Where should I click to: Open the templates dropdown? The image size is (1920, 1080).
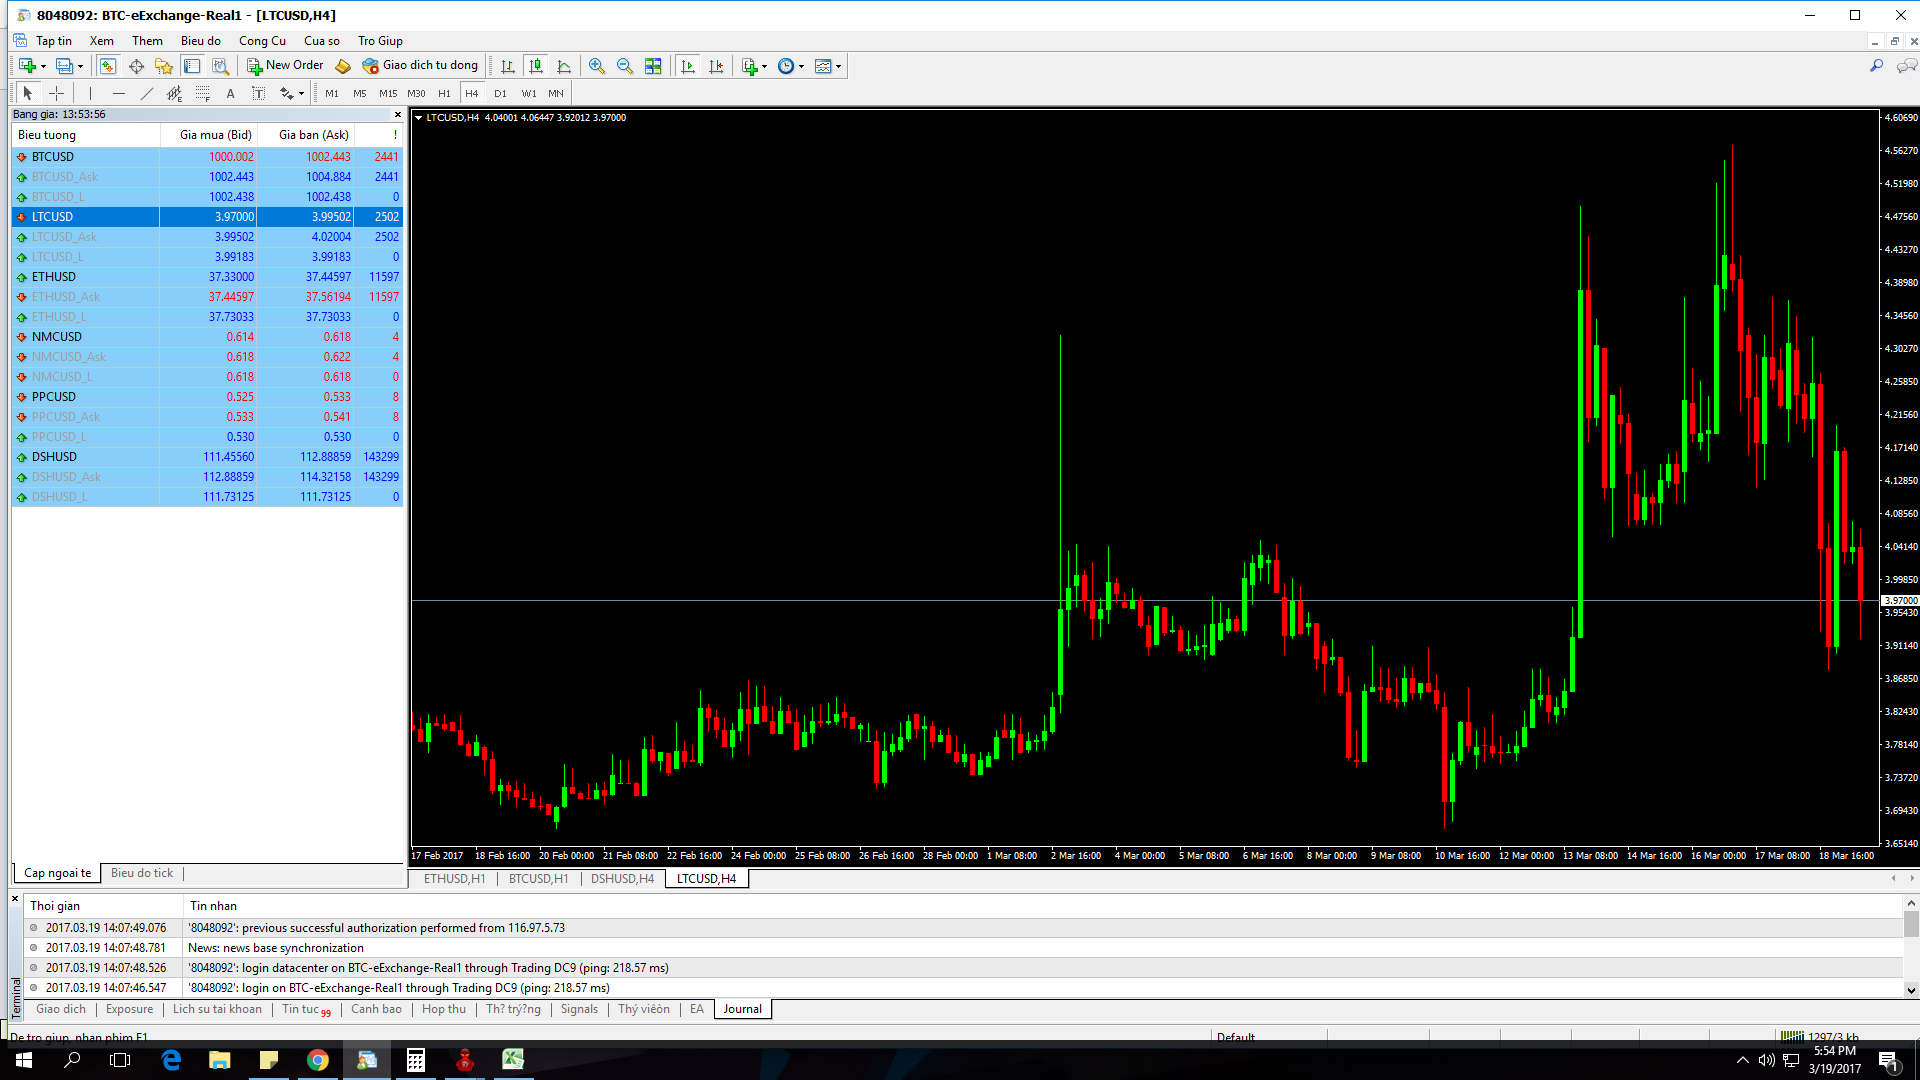[828, 66]
